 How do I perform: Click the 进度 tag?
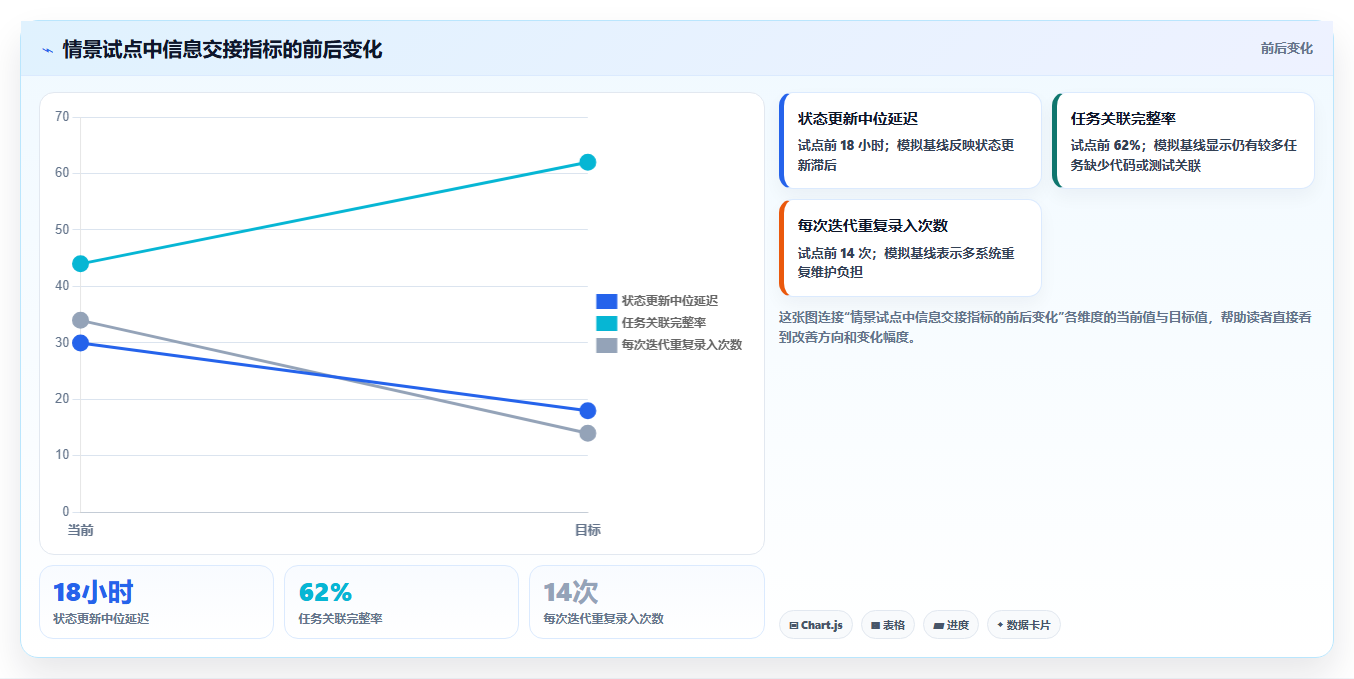pos(951,625)
